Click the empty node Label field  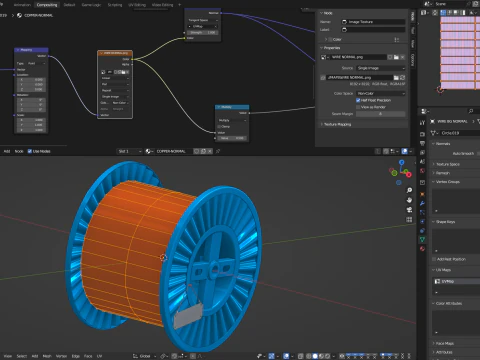click(373, 30)
